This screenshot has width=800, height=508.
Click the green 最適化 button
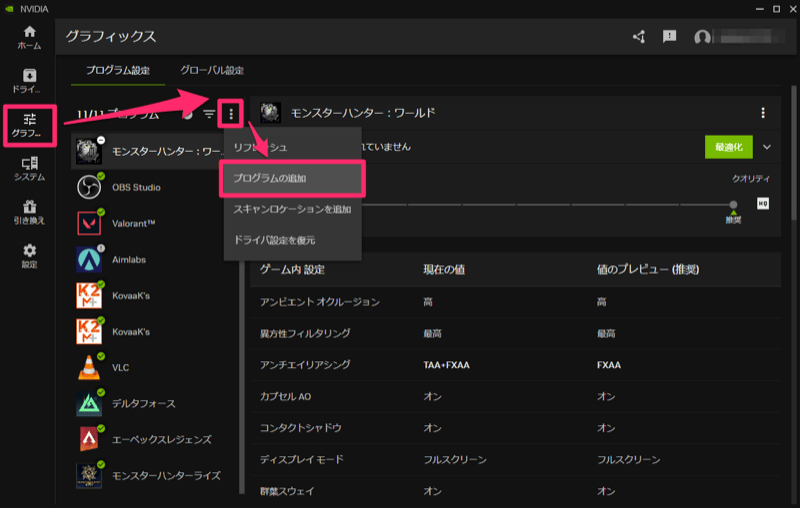pyautogui.click(x=729, y=147)
